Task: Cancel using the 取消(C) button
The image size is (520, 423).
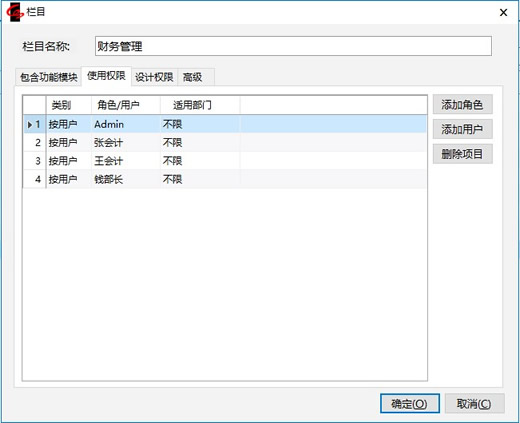Action: (x=474, y=404)
